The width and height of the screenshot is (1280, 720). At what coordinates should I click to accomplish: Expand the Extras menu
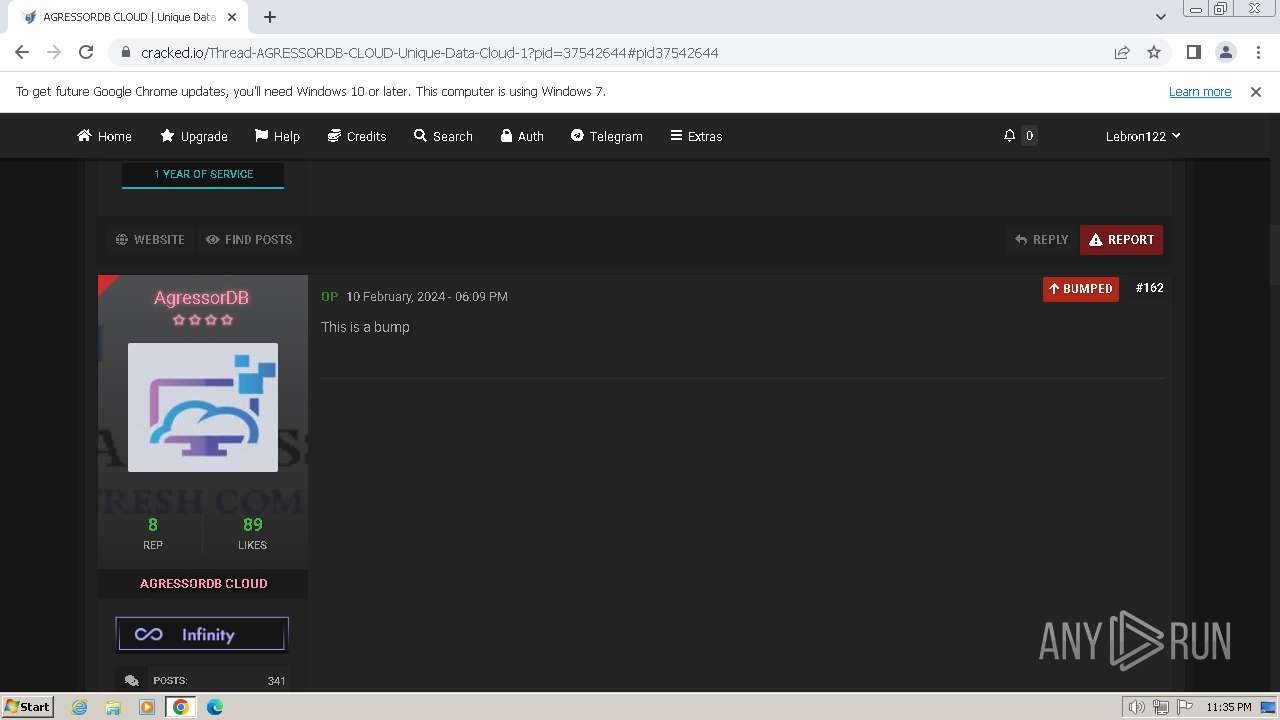pos(696,136)
